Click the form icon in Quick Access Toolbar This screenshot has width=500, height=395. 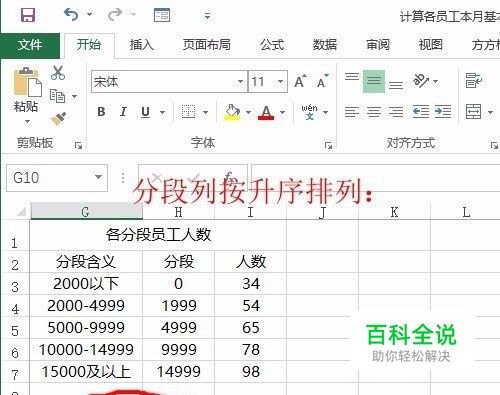click(x=162, y=15)
